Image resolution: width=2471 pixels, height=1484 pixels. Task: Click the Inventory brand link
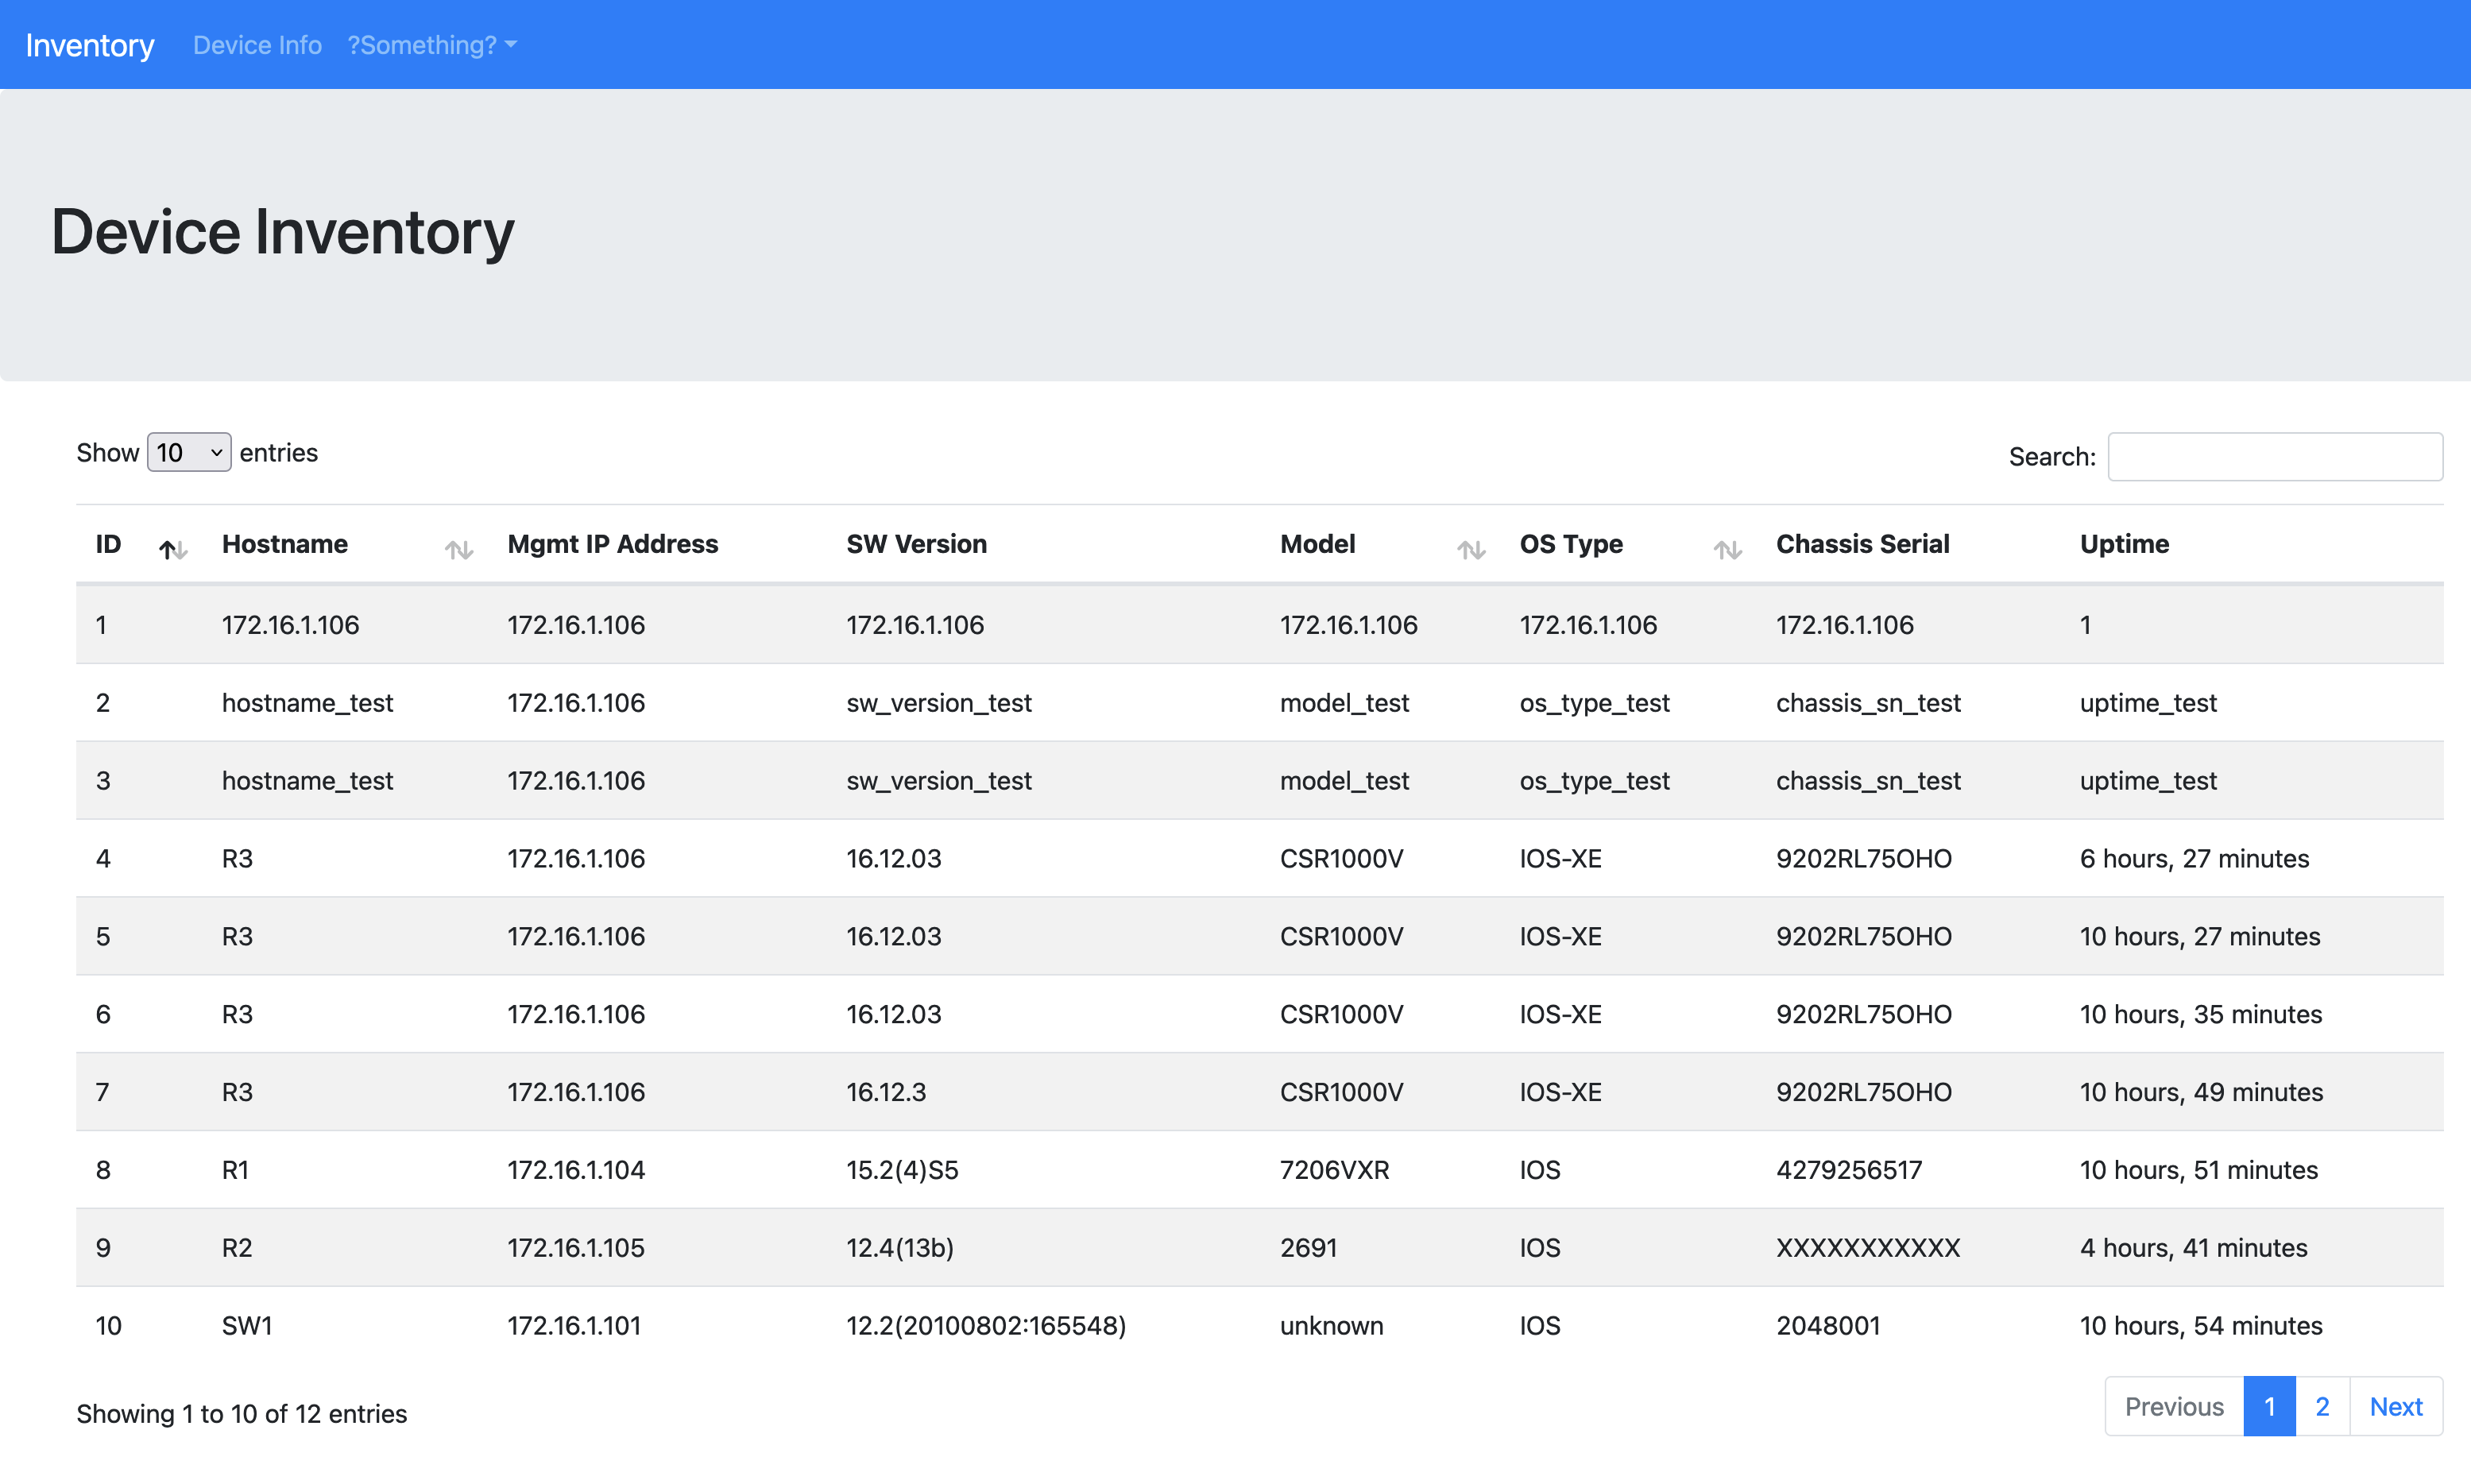(90, 45)
